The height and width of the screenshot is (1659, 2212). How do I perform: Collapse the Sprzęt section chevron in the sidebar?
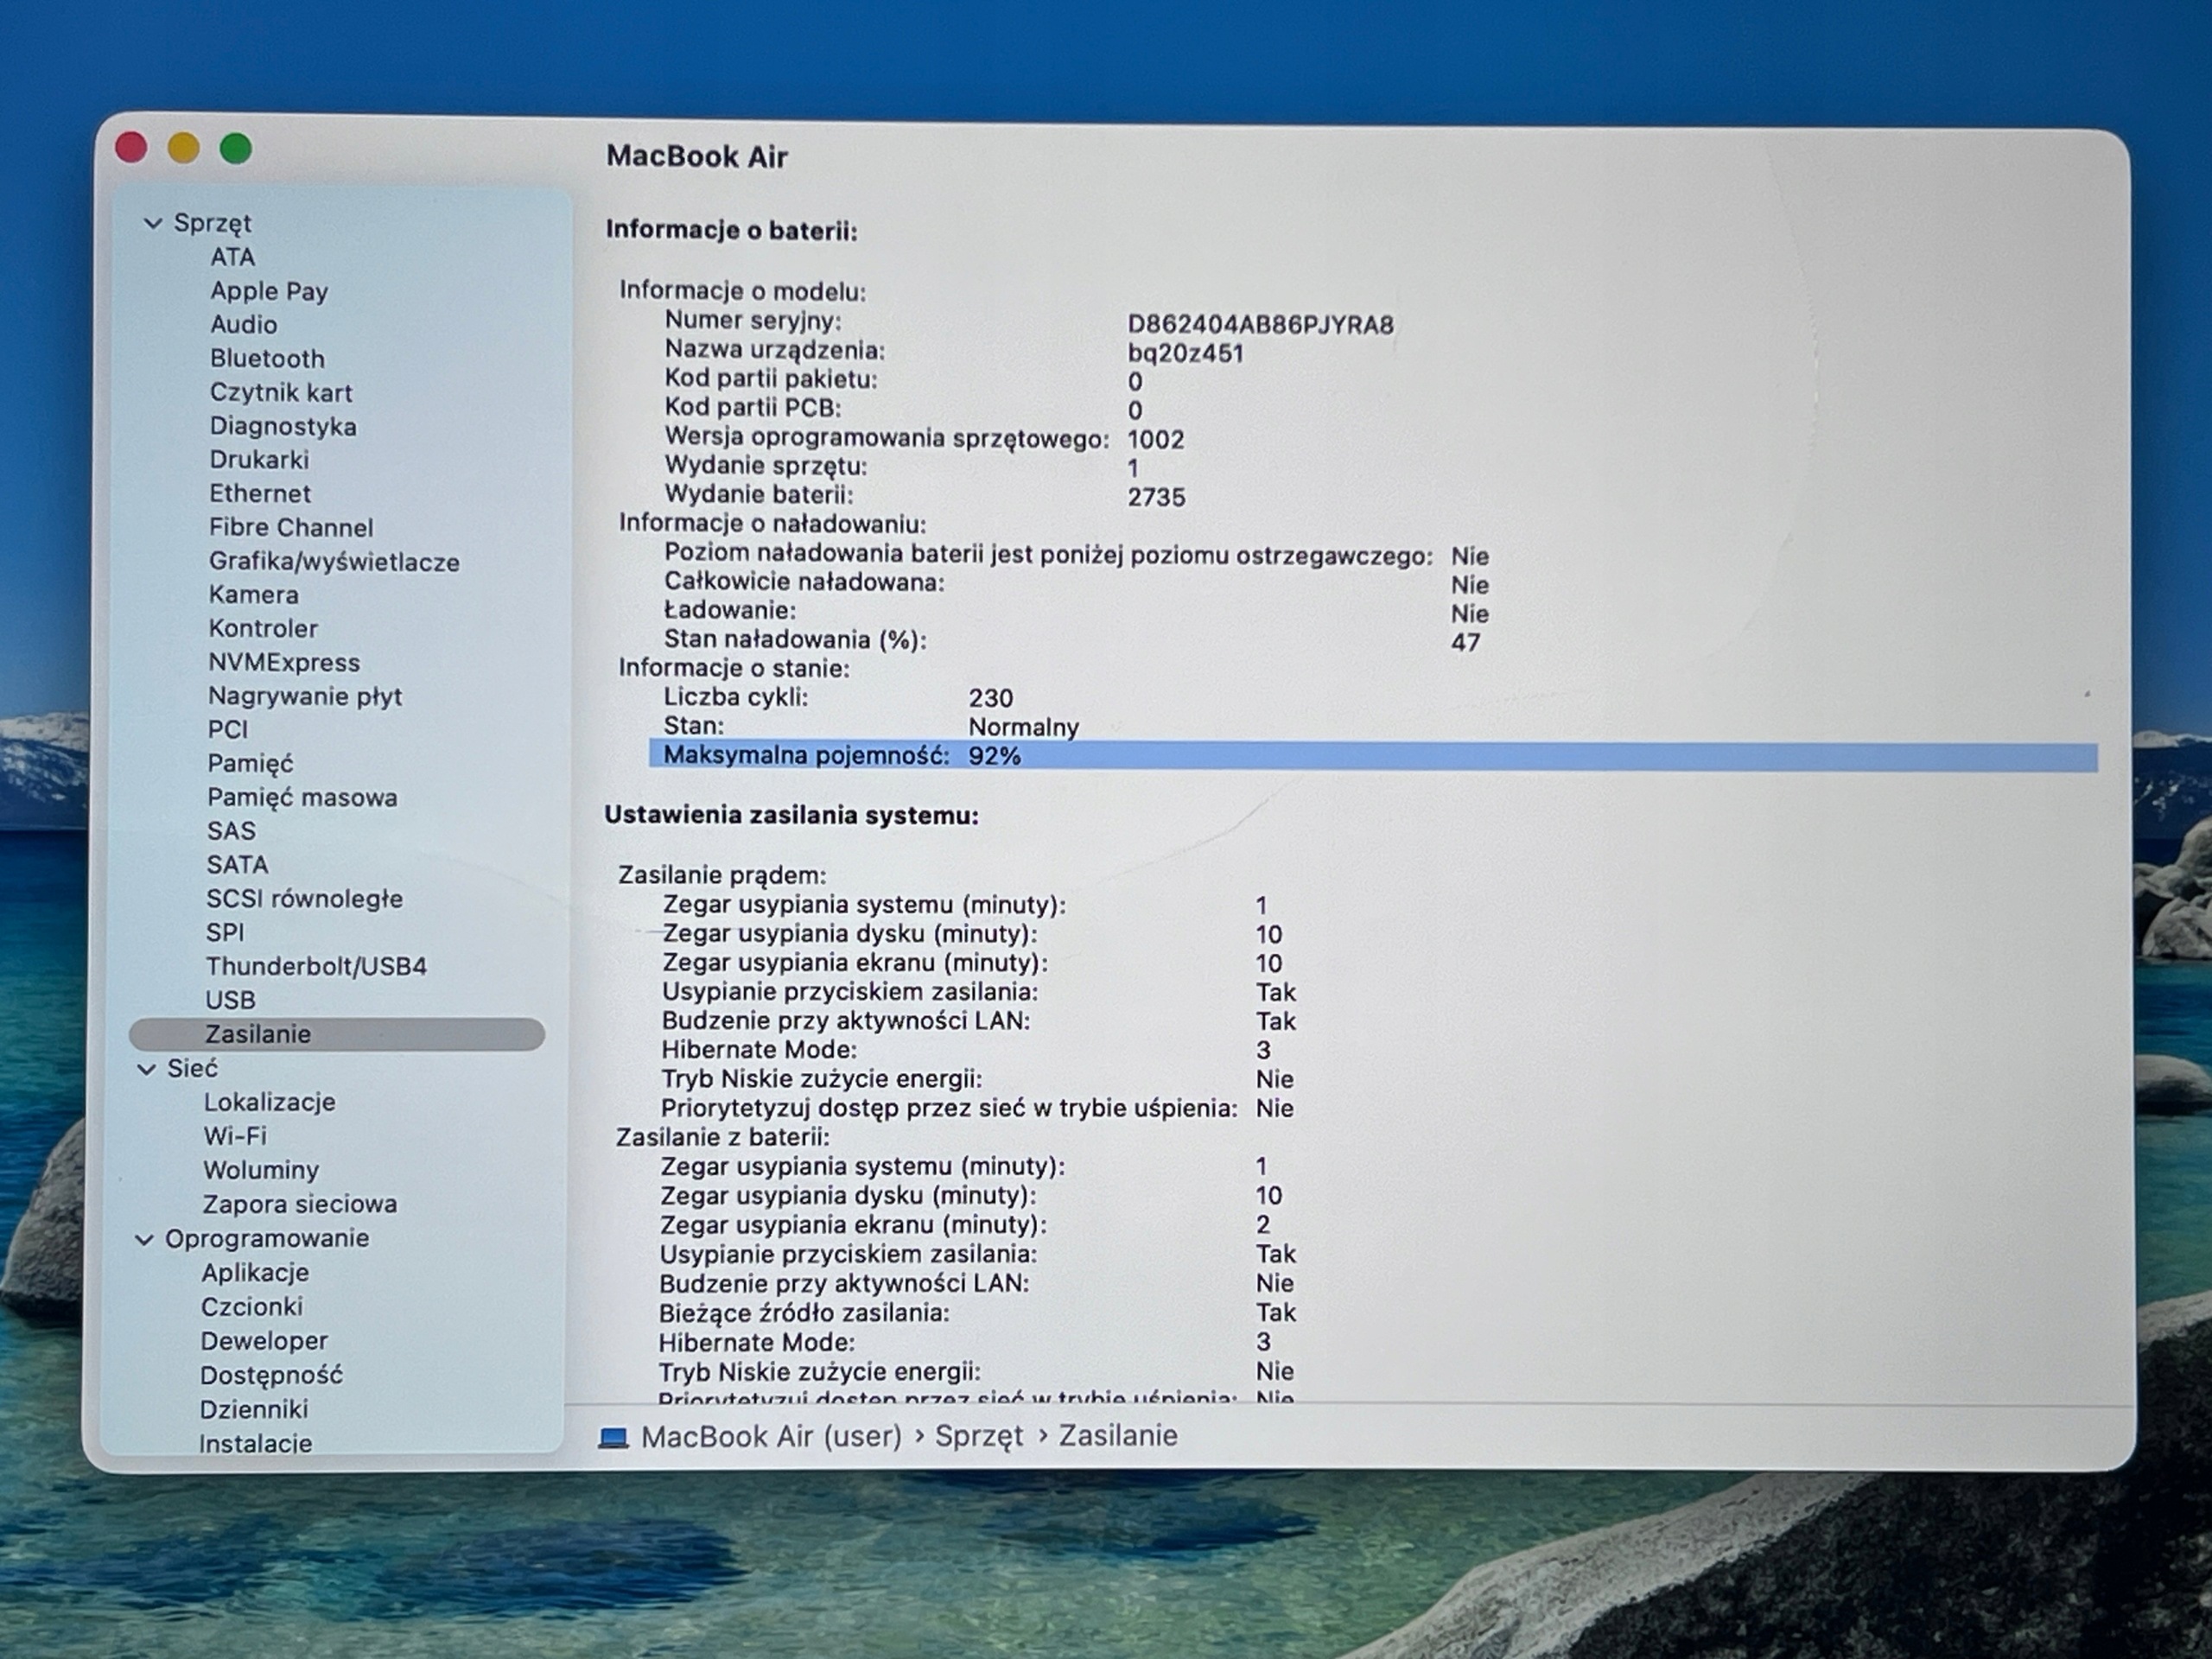tap(153, 223)
